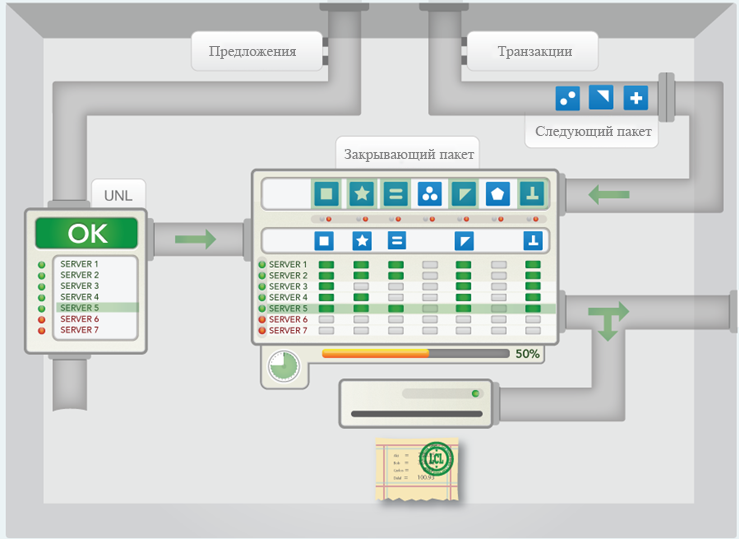Click the UNL tab label
Screen dimensions: 739x541
click(x=118, y=195)
